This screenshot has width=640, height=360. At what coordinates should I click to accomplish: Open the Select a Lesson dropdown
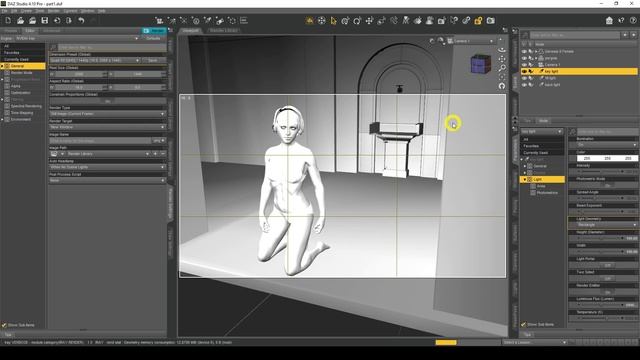click(x=535, y=342)
